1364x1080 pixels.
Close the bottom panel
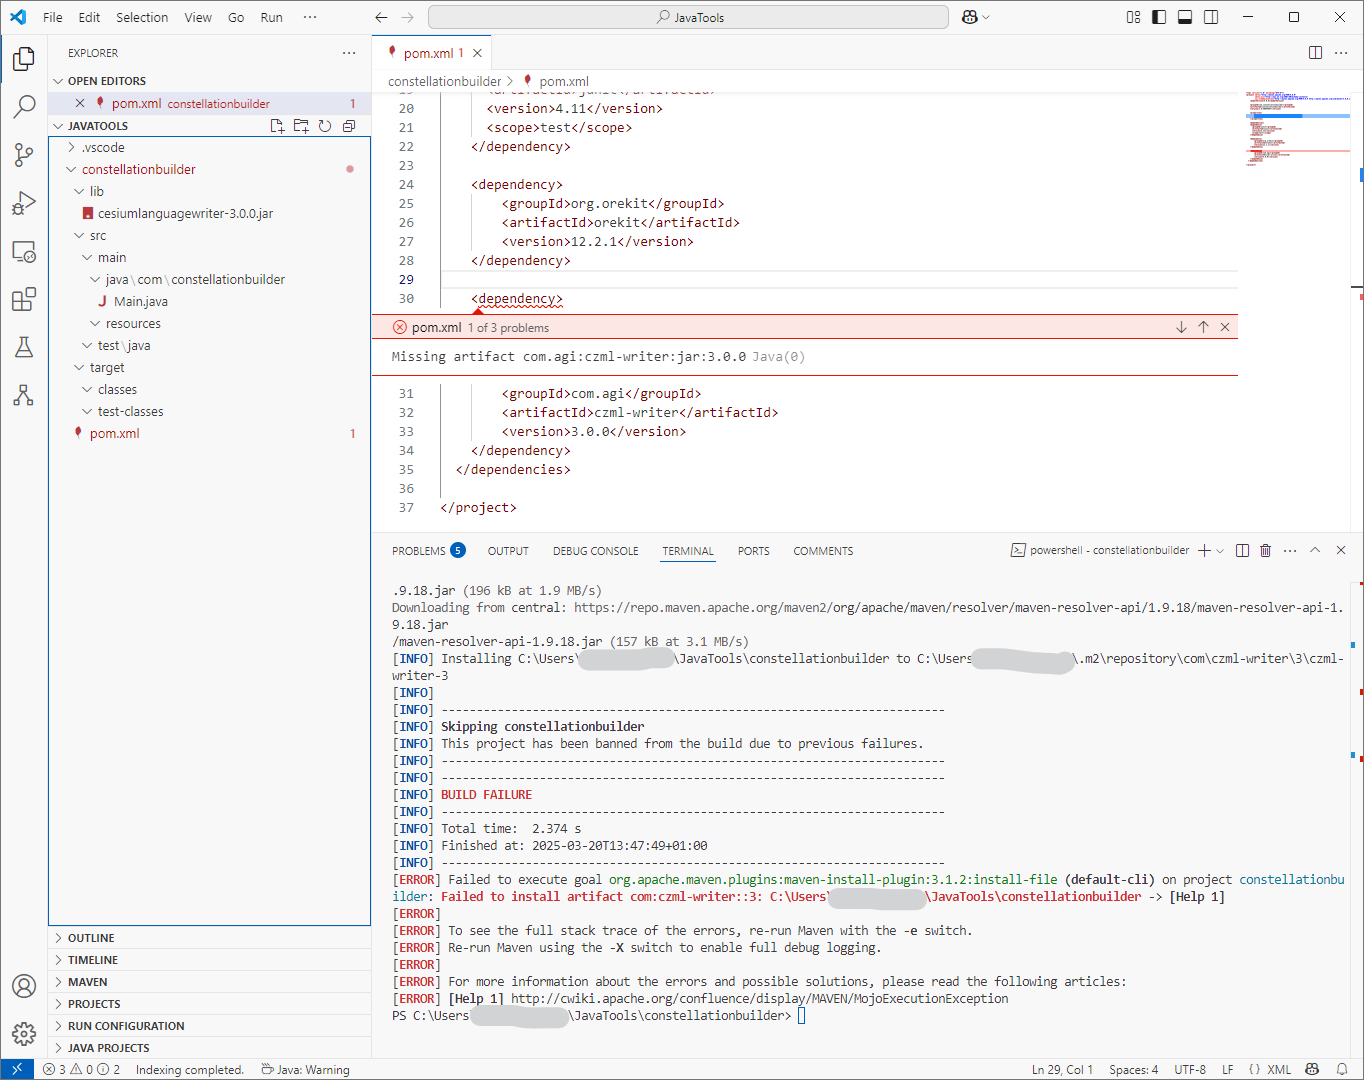[1341, 551]
